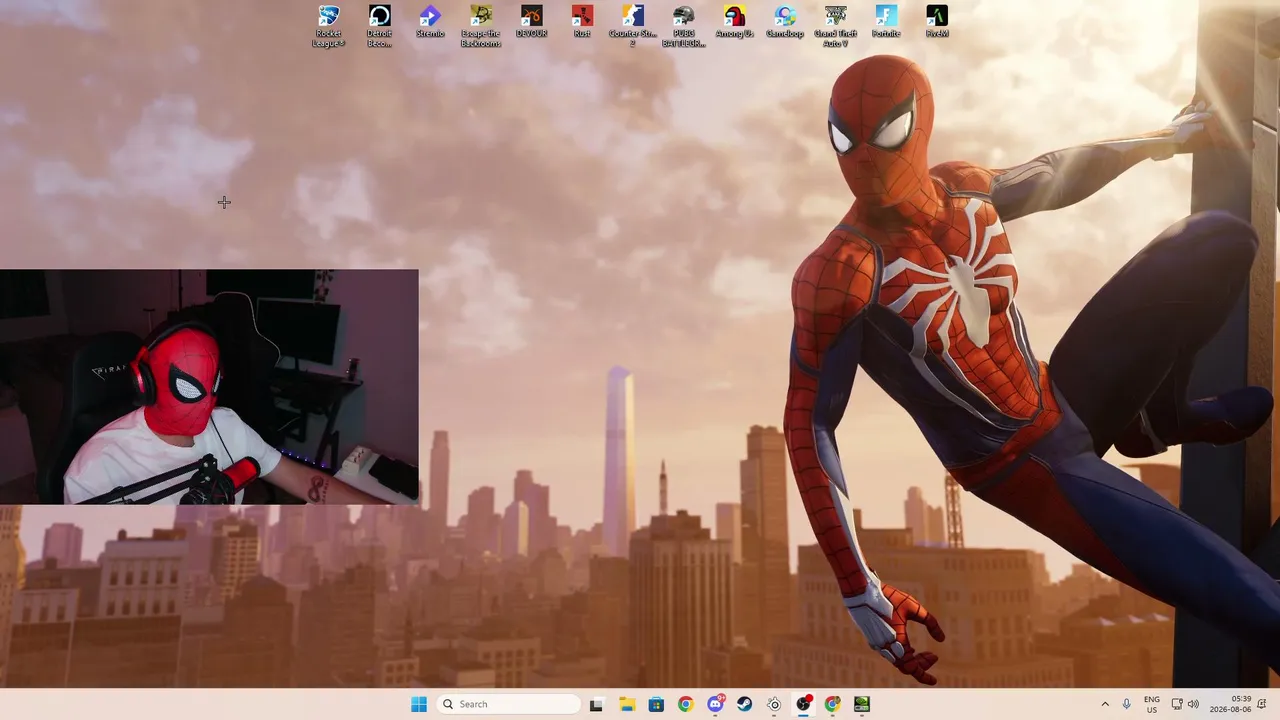Switch to OBS Studio on the taskbar
Viewport: 1280px width, 720px height.
pyautogui.click(x=803, y=704)
